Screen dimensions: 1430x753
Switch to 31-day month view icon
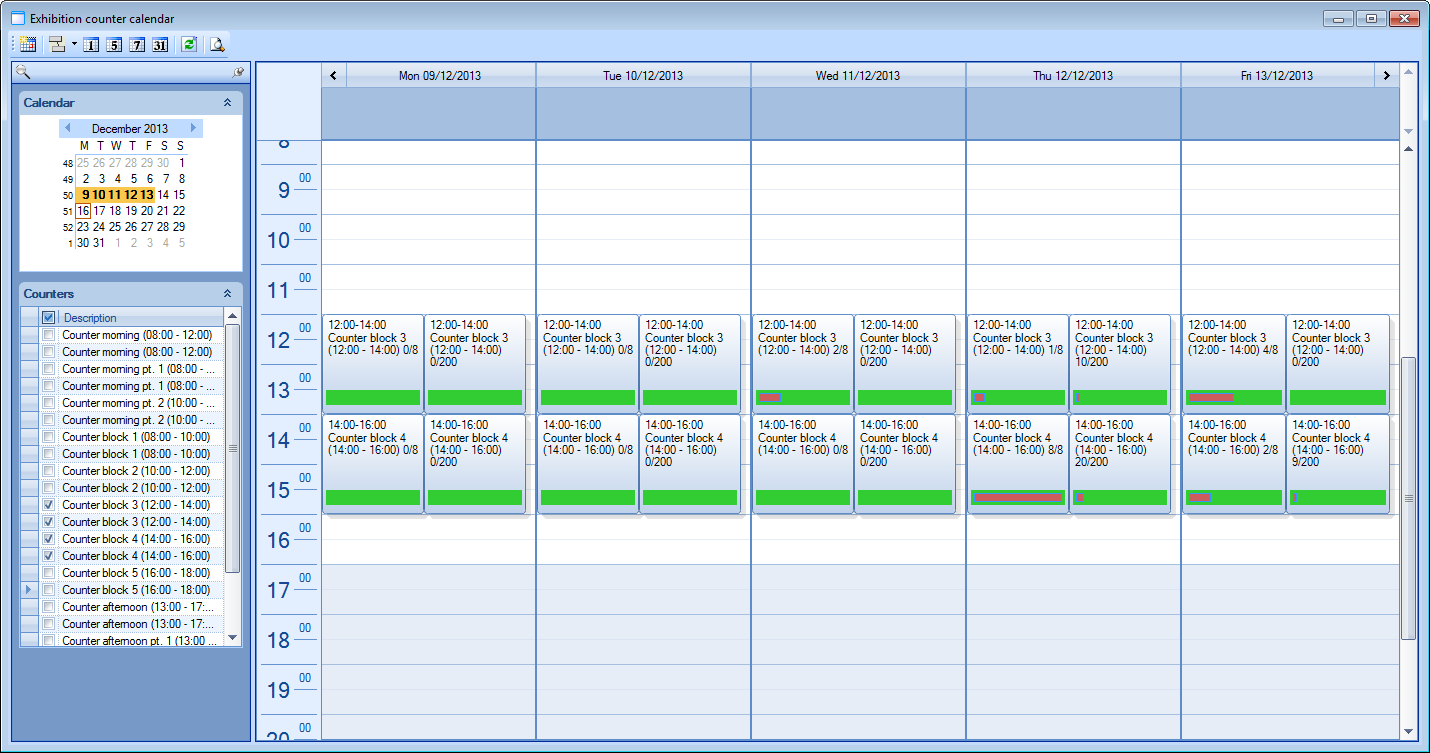(160, 44)
